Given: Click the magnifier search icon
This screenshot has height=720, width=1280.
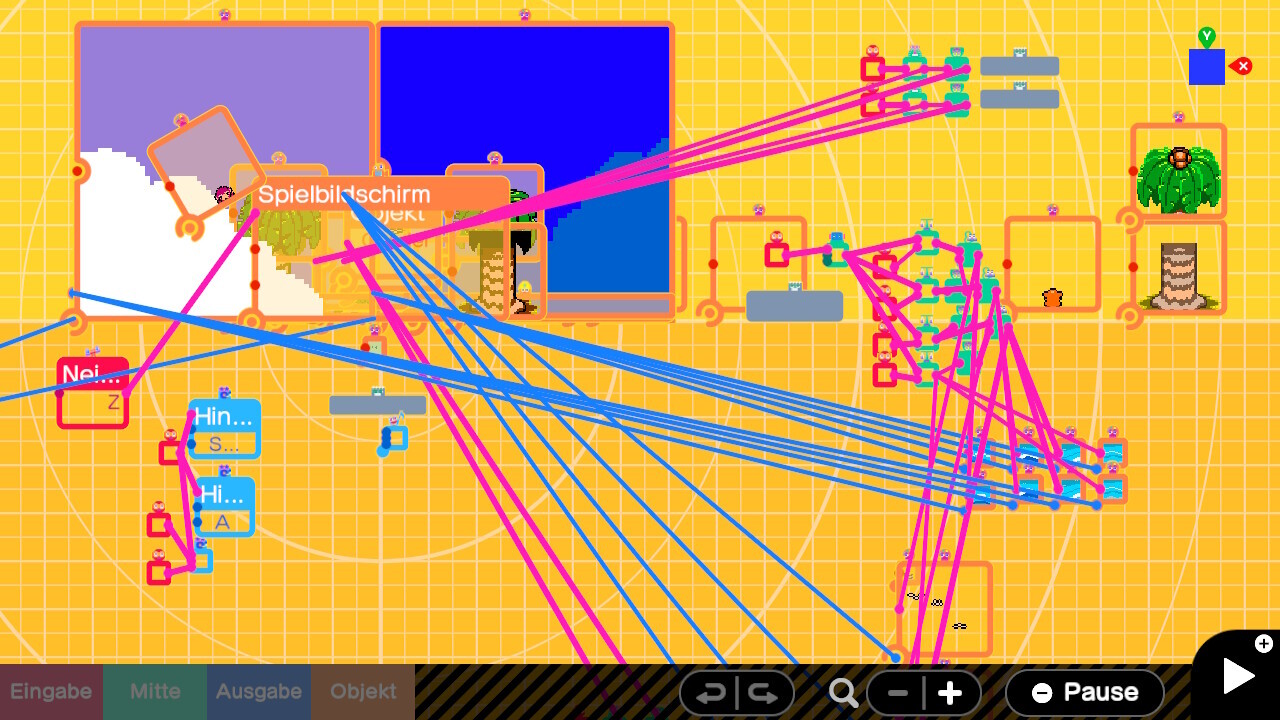Looking at the screenshot, I should 843,692.
